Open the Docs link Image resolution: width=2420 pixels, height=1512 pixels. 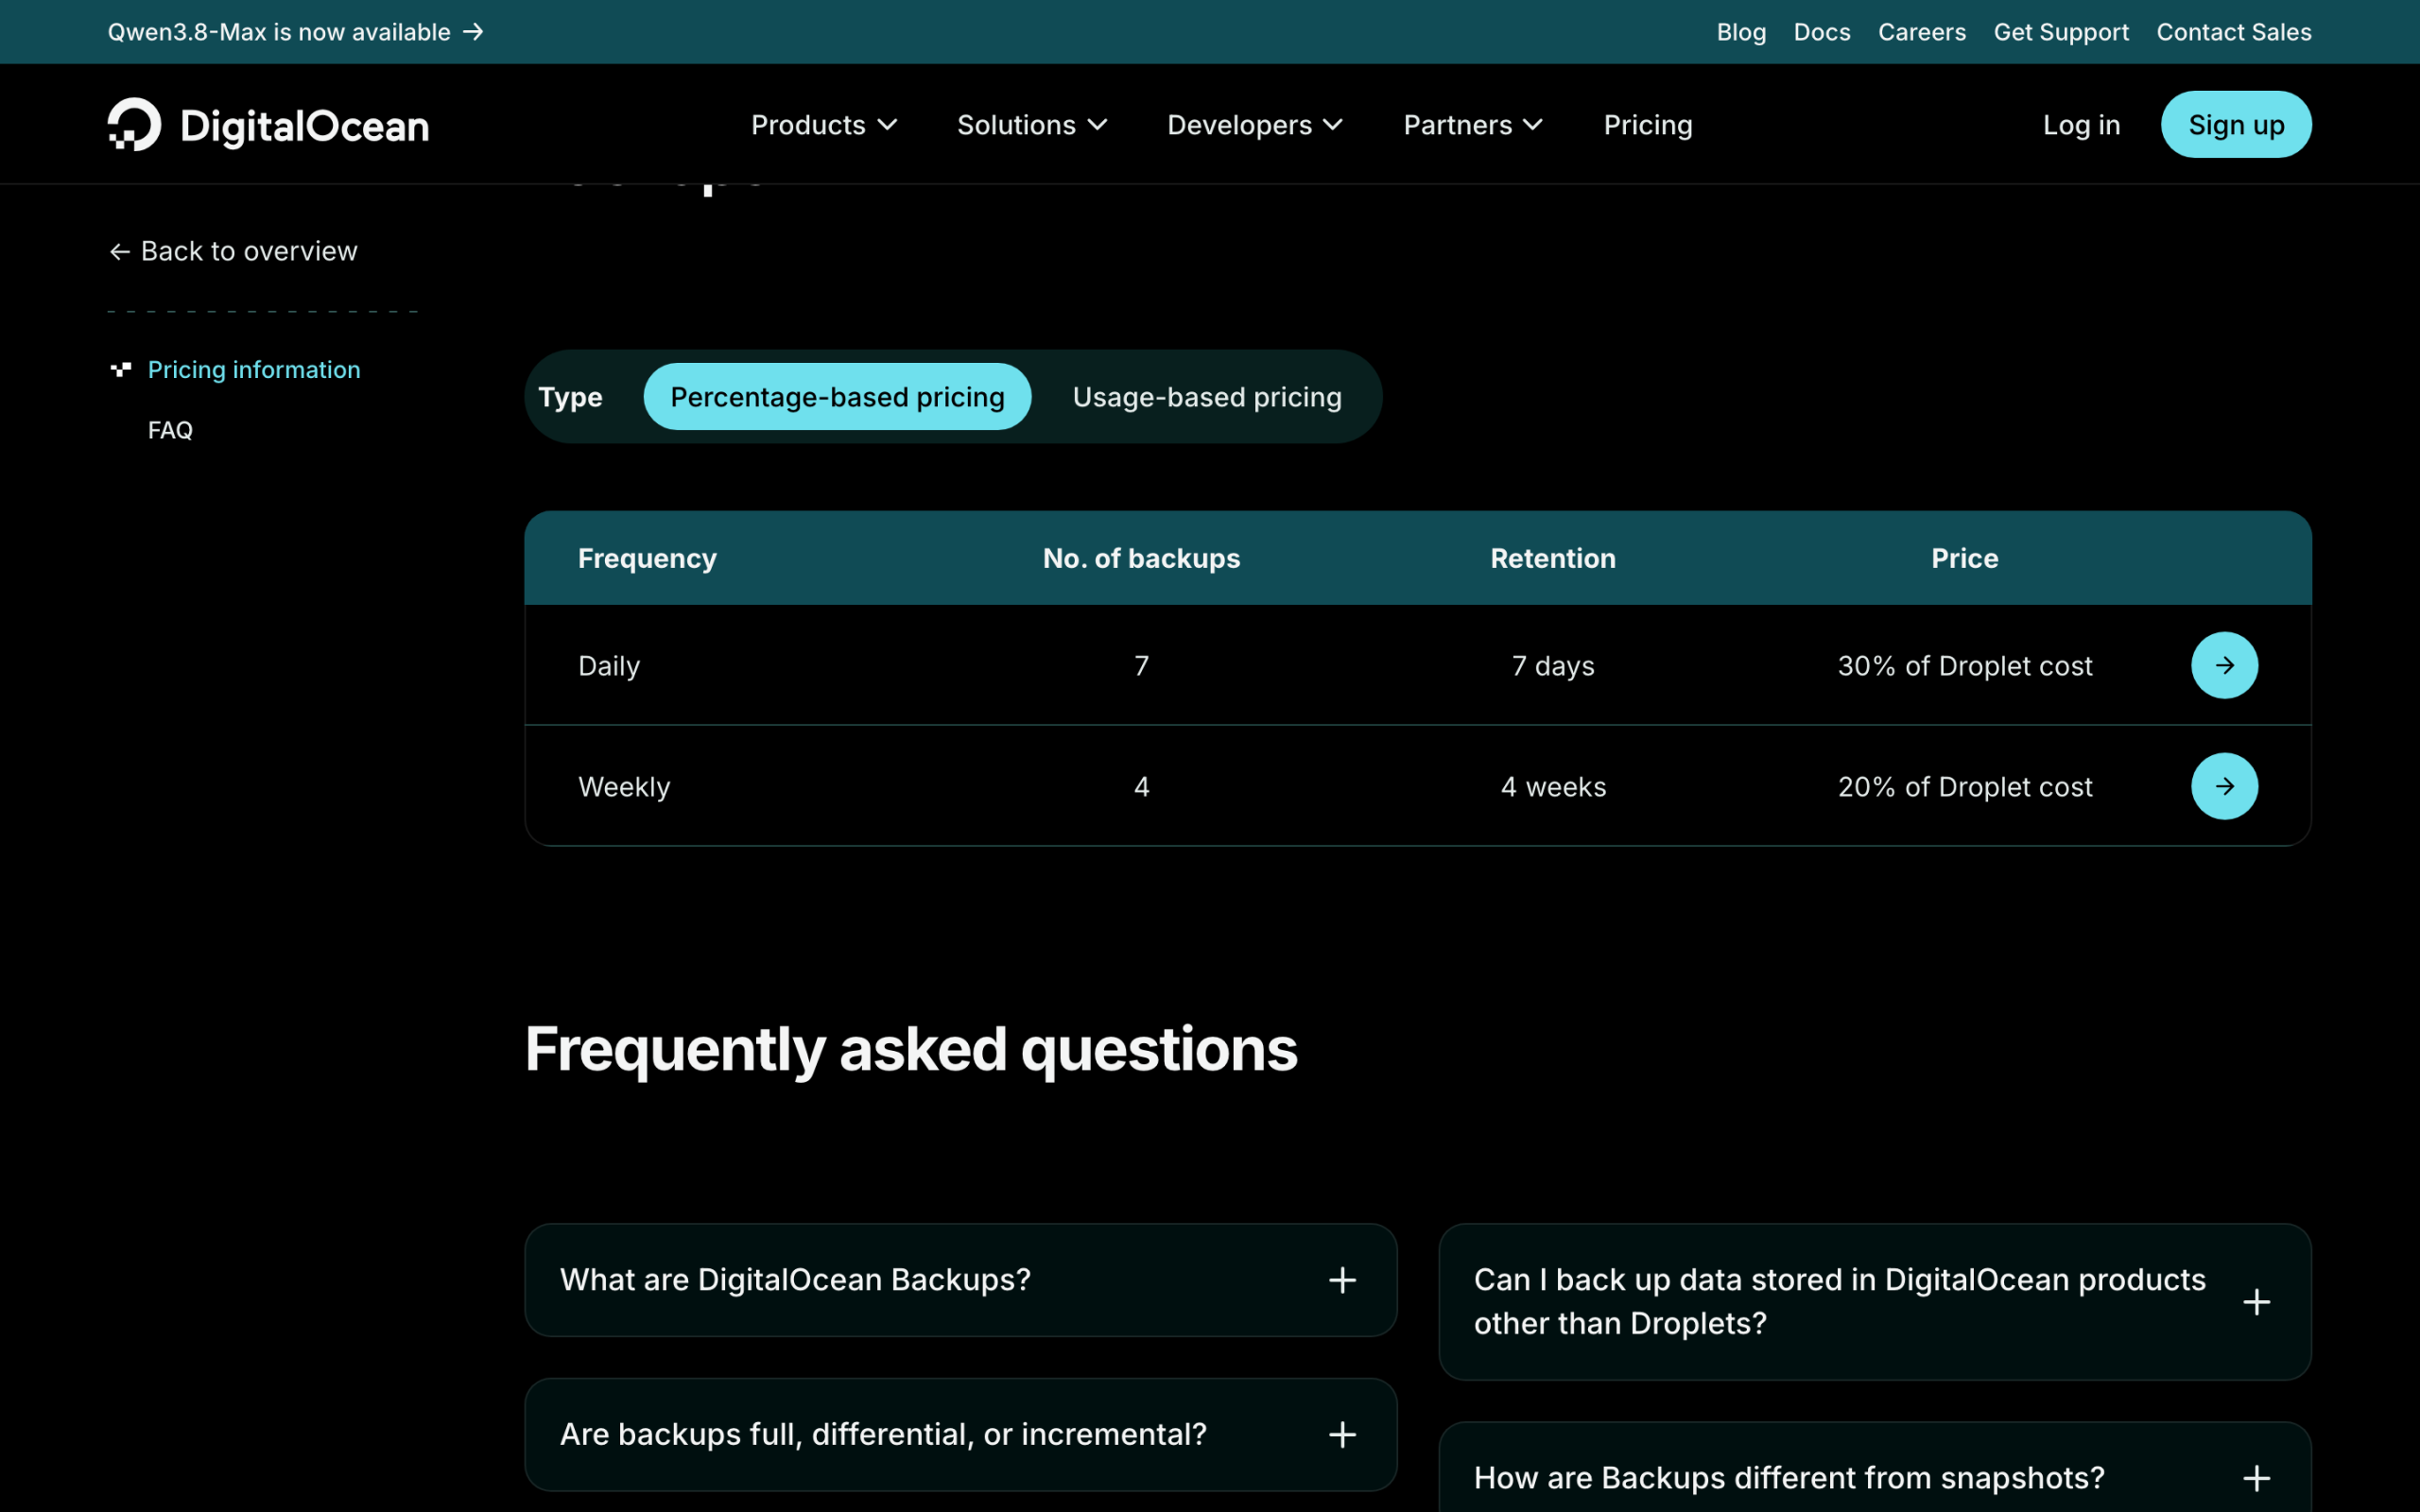coord(1821,32)
